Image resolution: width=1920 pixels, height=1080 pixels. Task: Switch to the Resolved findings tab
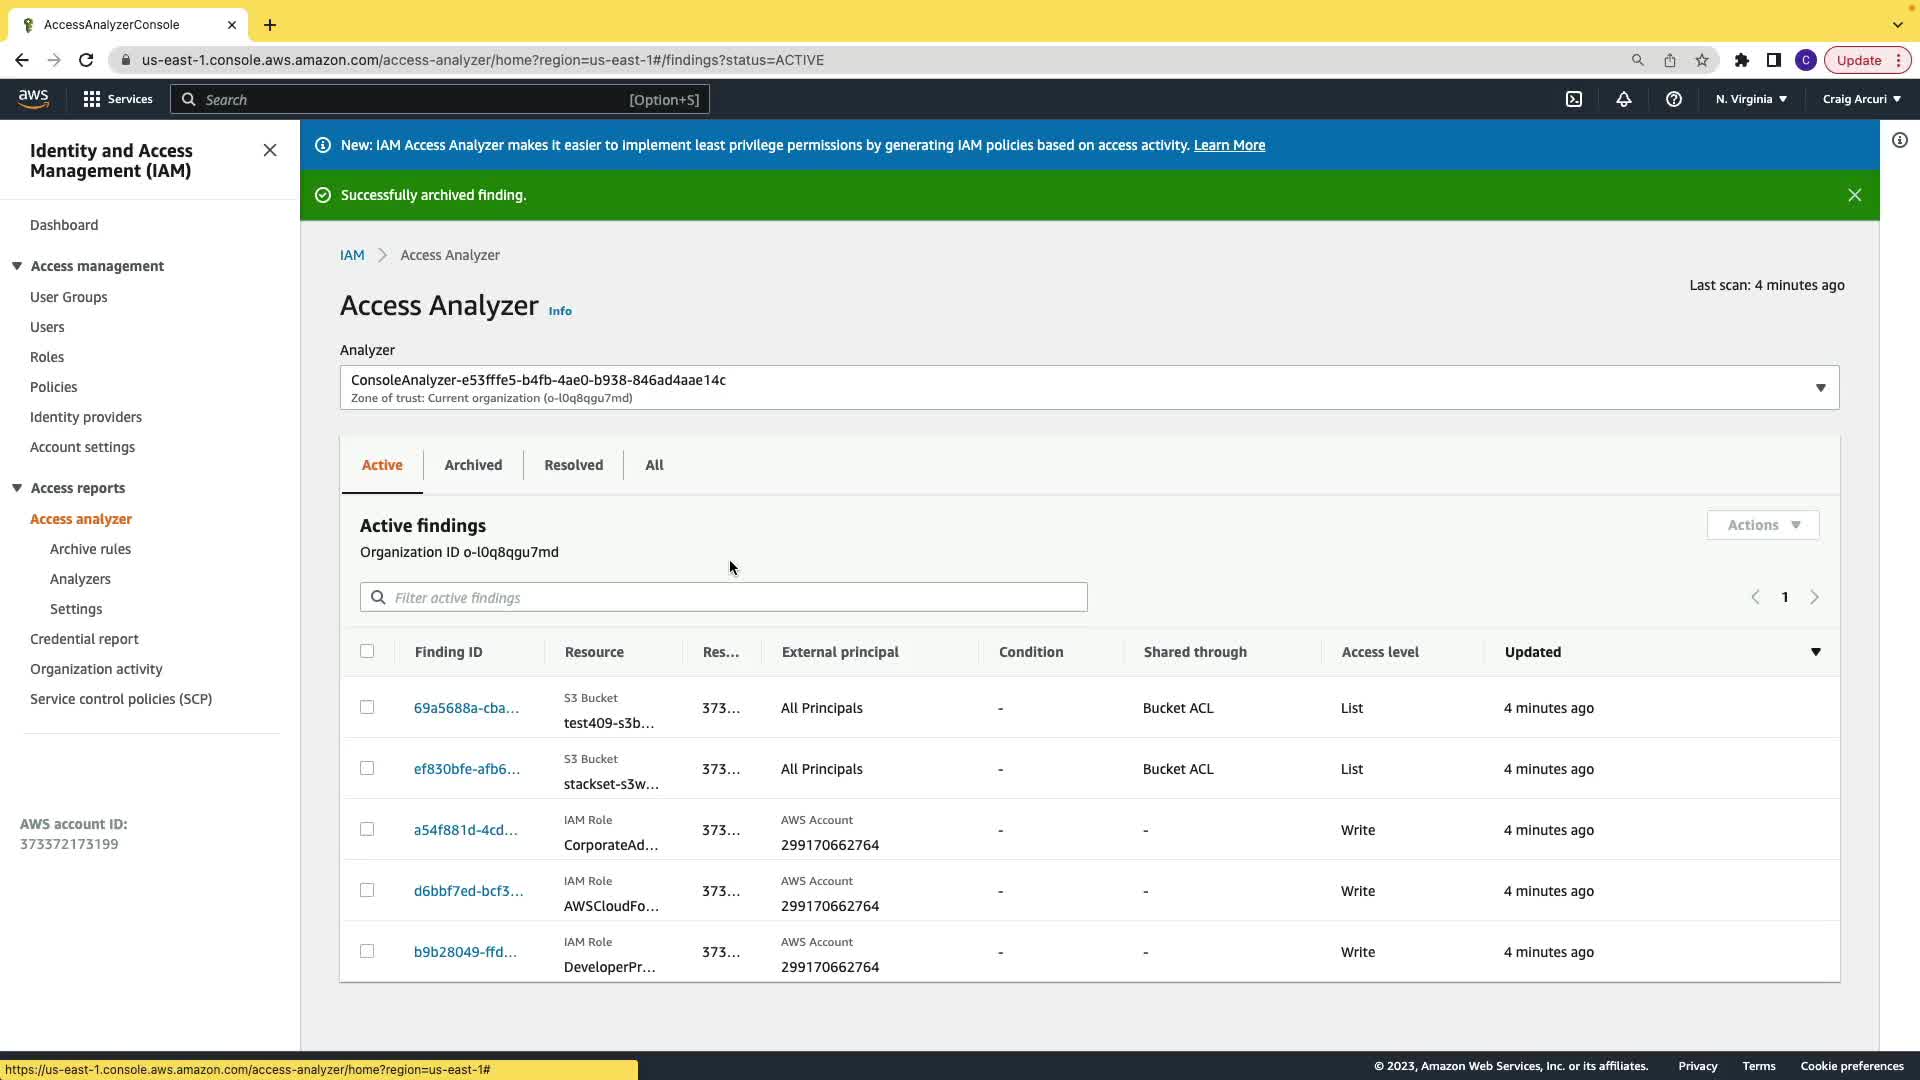[x=573, y=465]
